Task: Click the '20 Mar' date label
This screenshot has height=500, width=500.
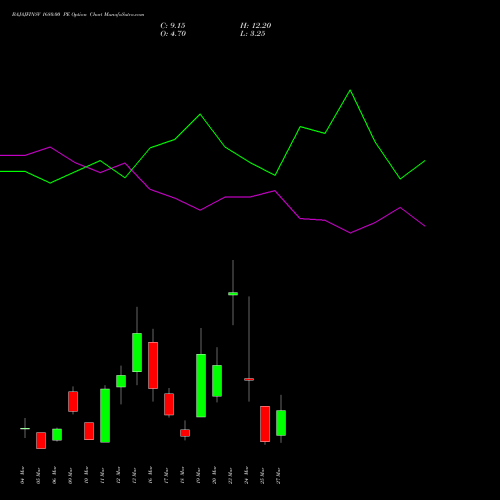Action: pyautogui.click(x=214, y=475)
